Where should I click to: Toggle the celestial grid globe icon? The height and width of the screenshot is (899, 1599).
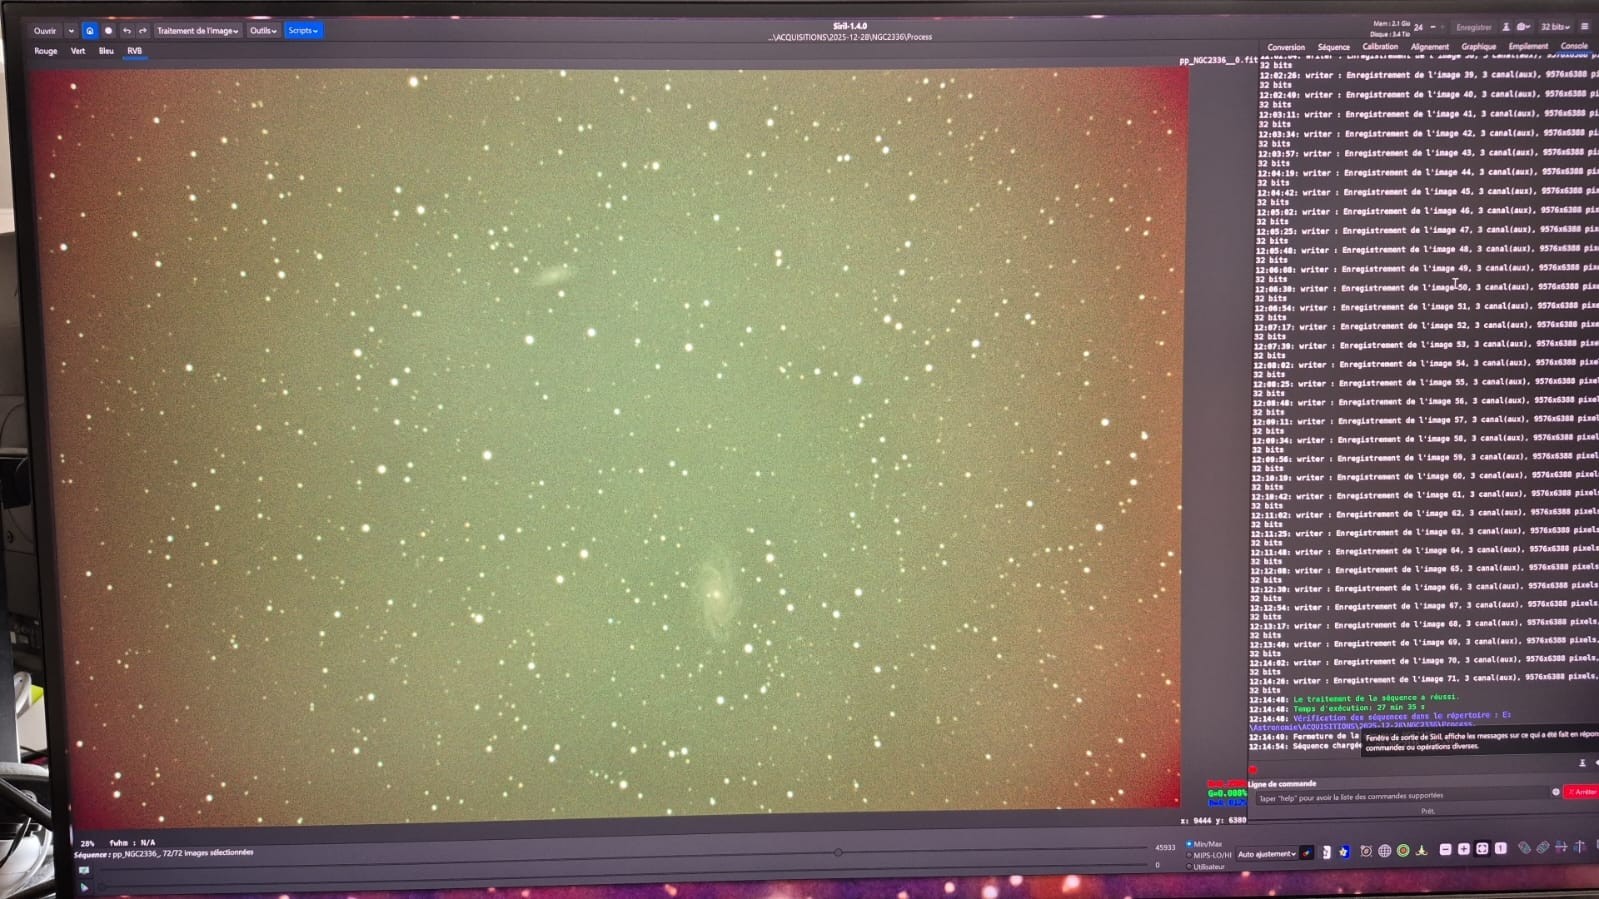click(1385, 851)
